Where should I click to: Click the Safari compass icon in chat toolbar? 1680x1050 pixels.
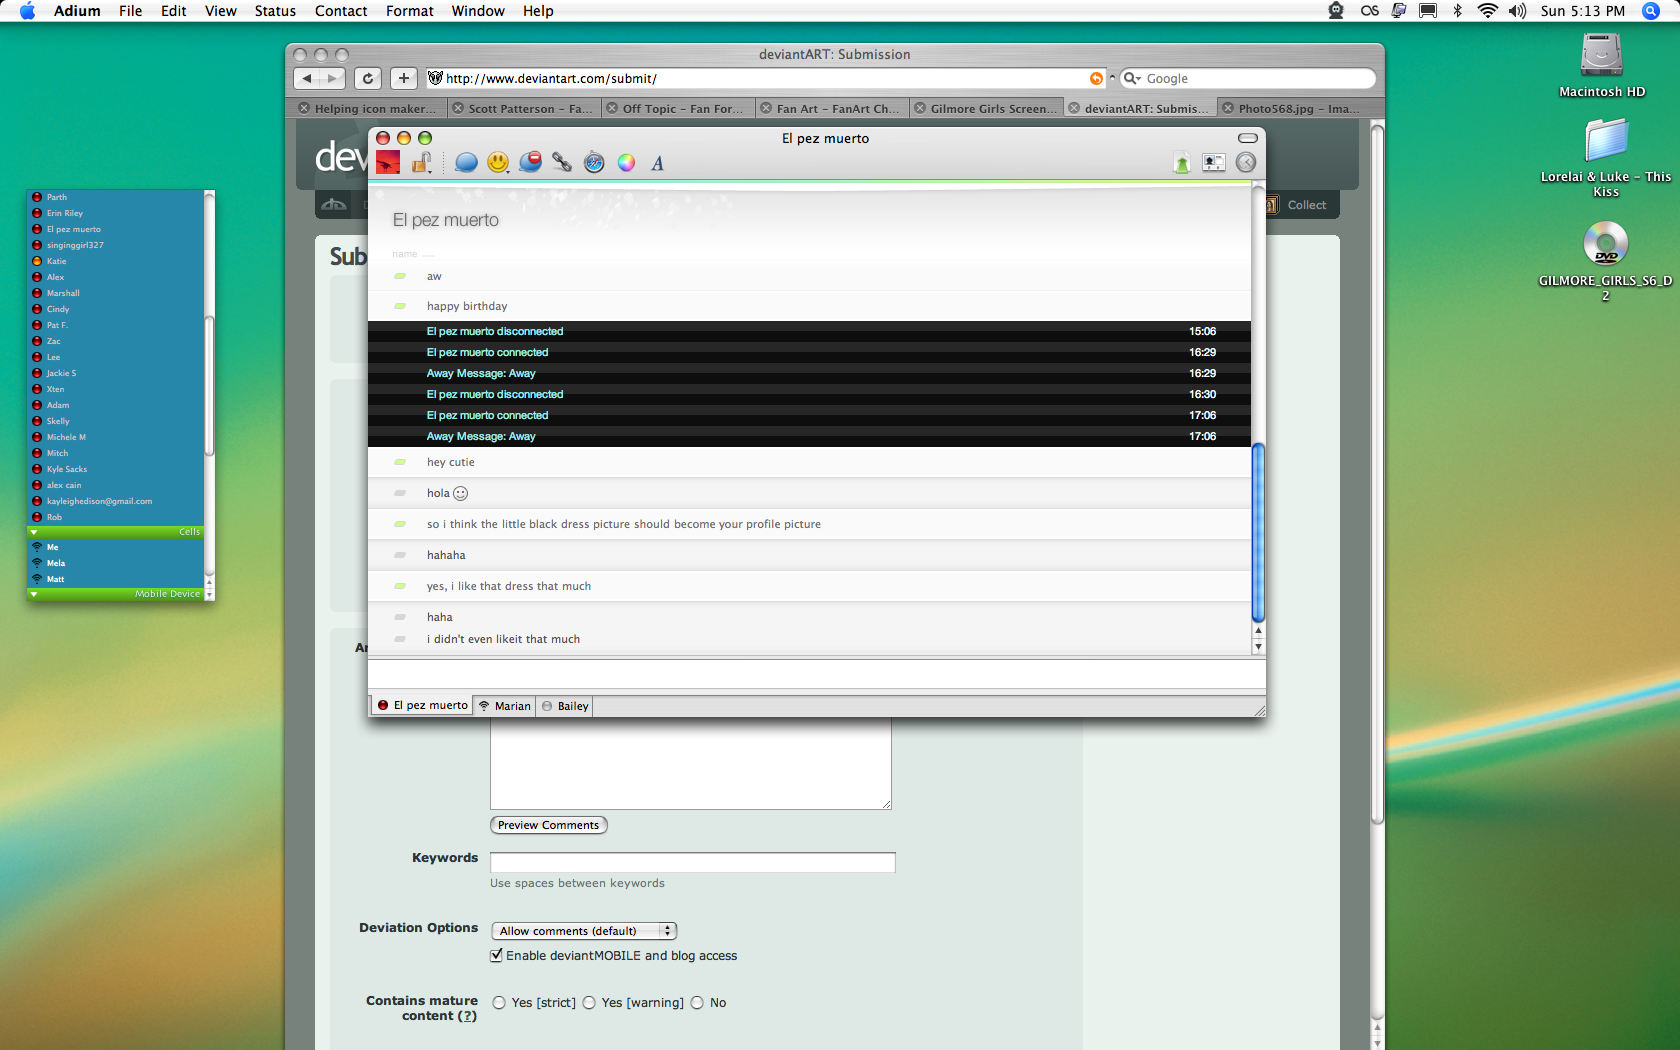coord(594,162)
